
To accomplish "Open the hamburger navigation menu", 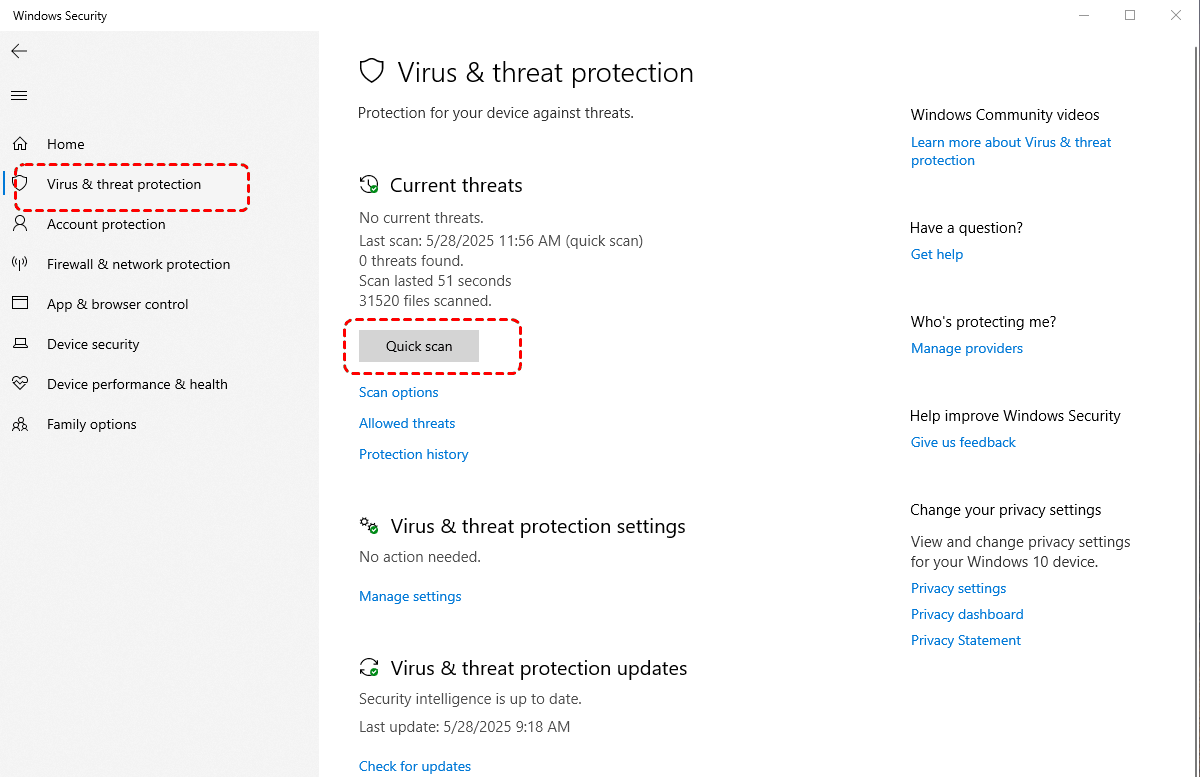I will point(19,96).
